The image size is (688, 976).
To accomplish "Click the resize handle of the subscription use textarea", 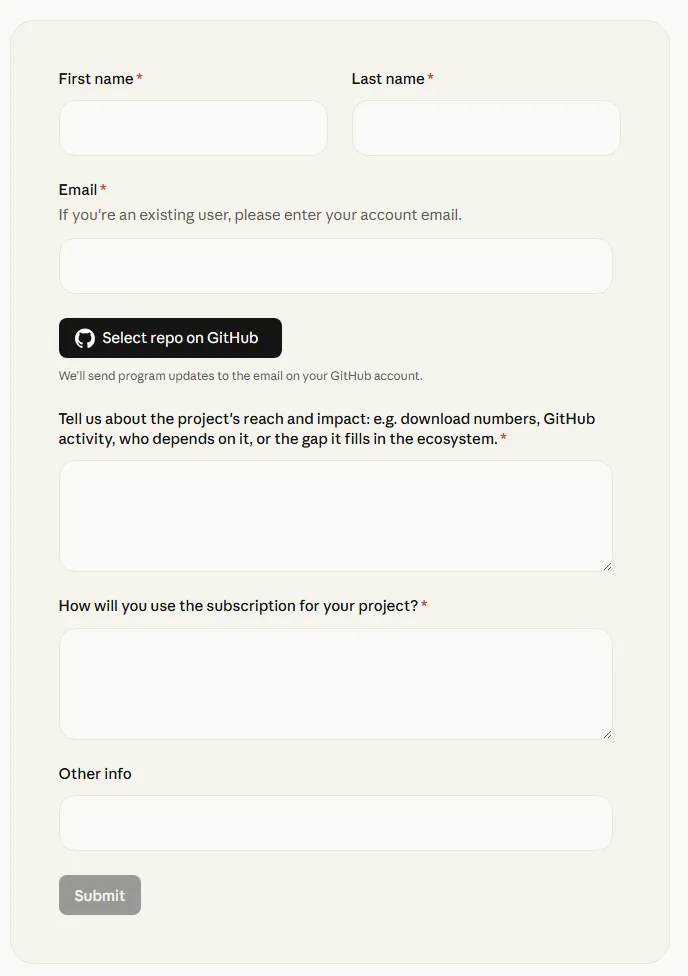I will pos(607,734).
